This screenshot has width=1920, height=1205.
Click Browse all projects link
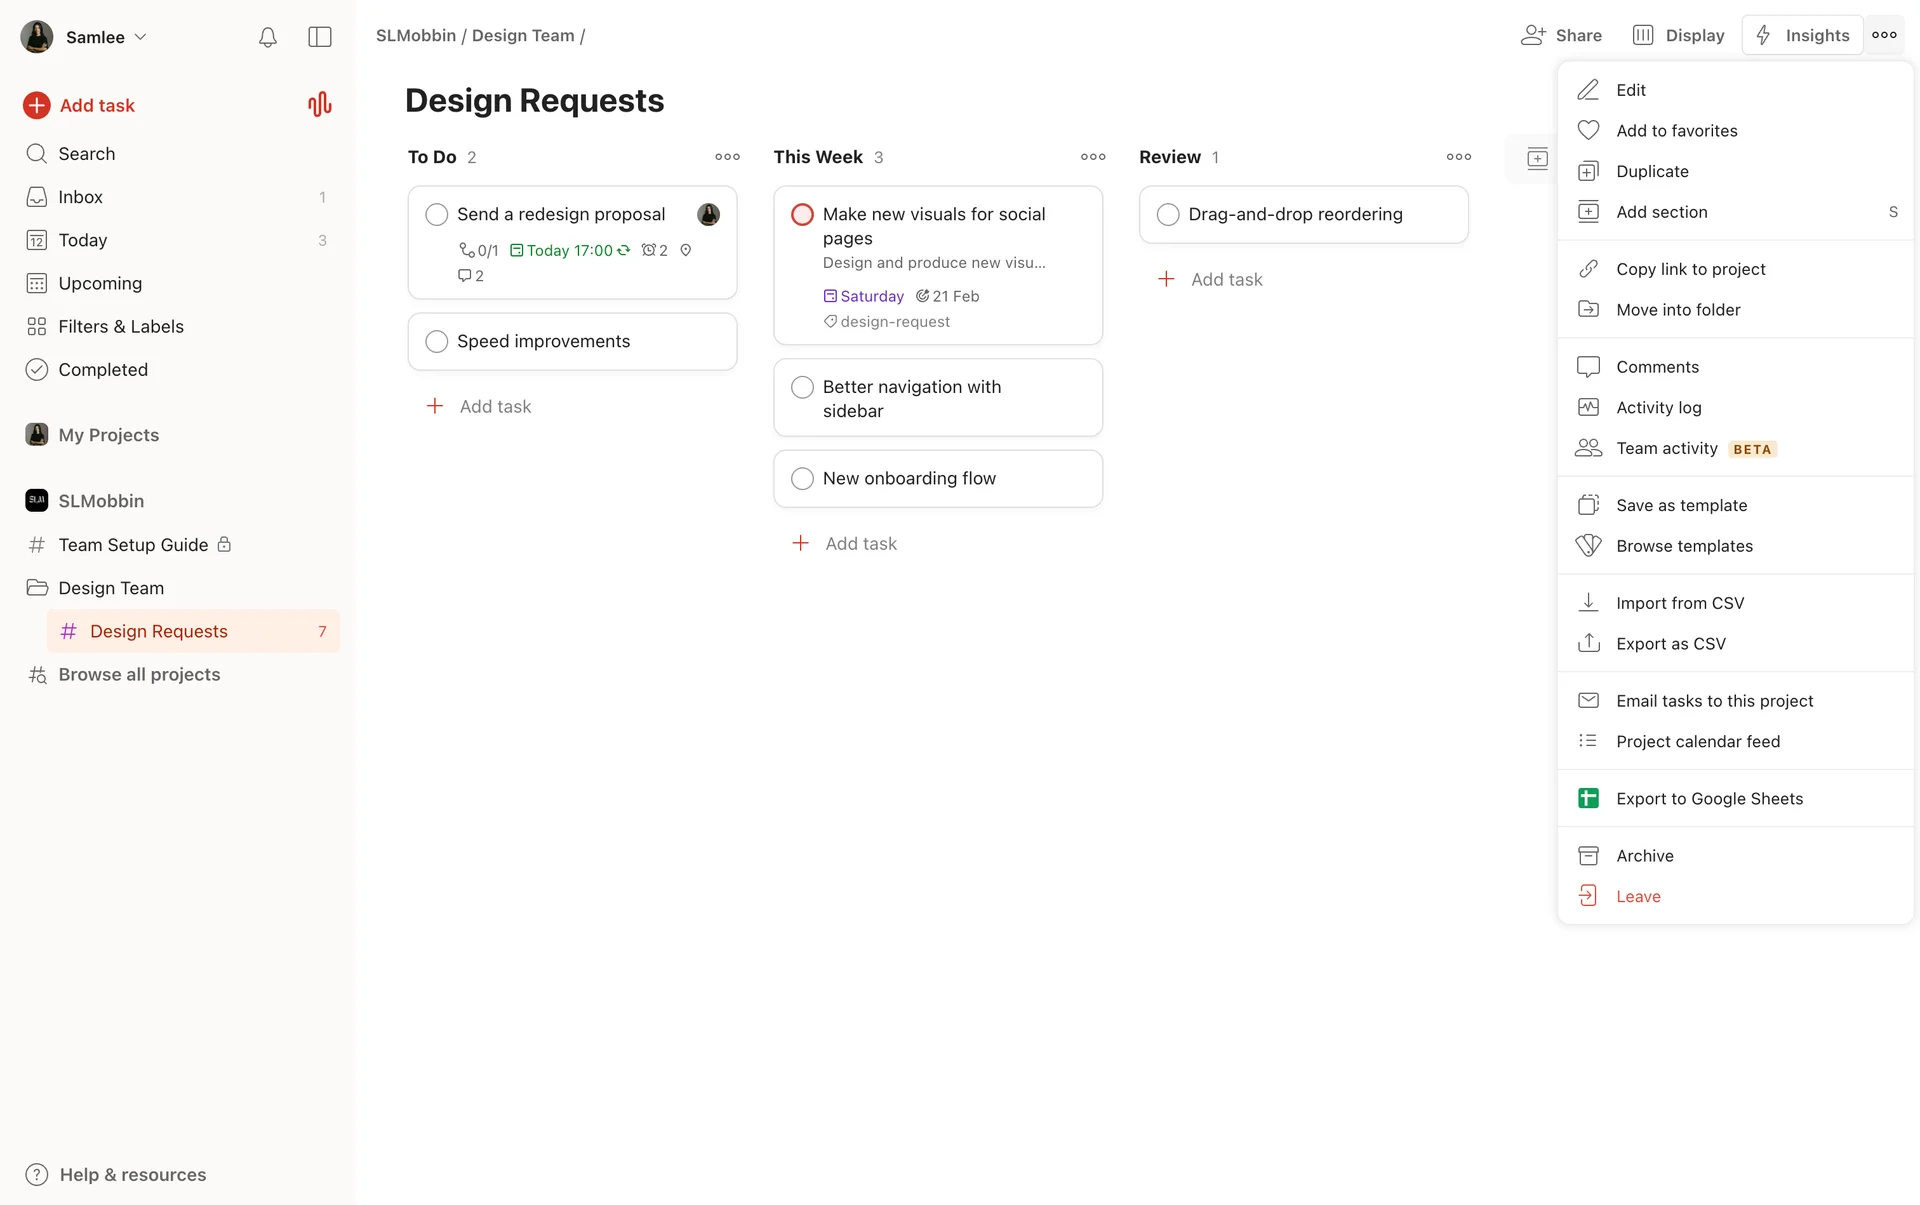(139, 674)
